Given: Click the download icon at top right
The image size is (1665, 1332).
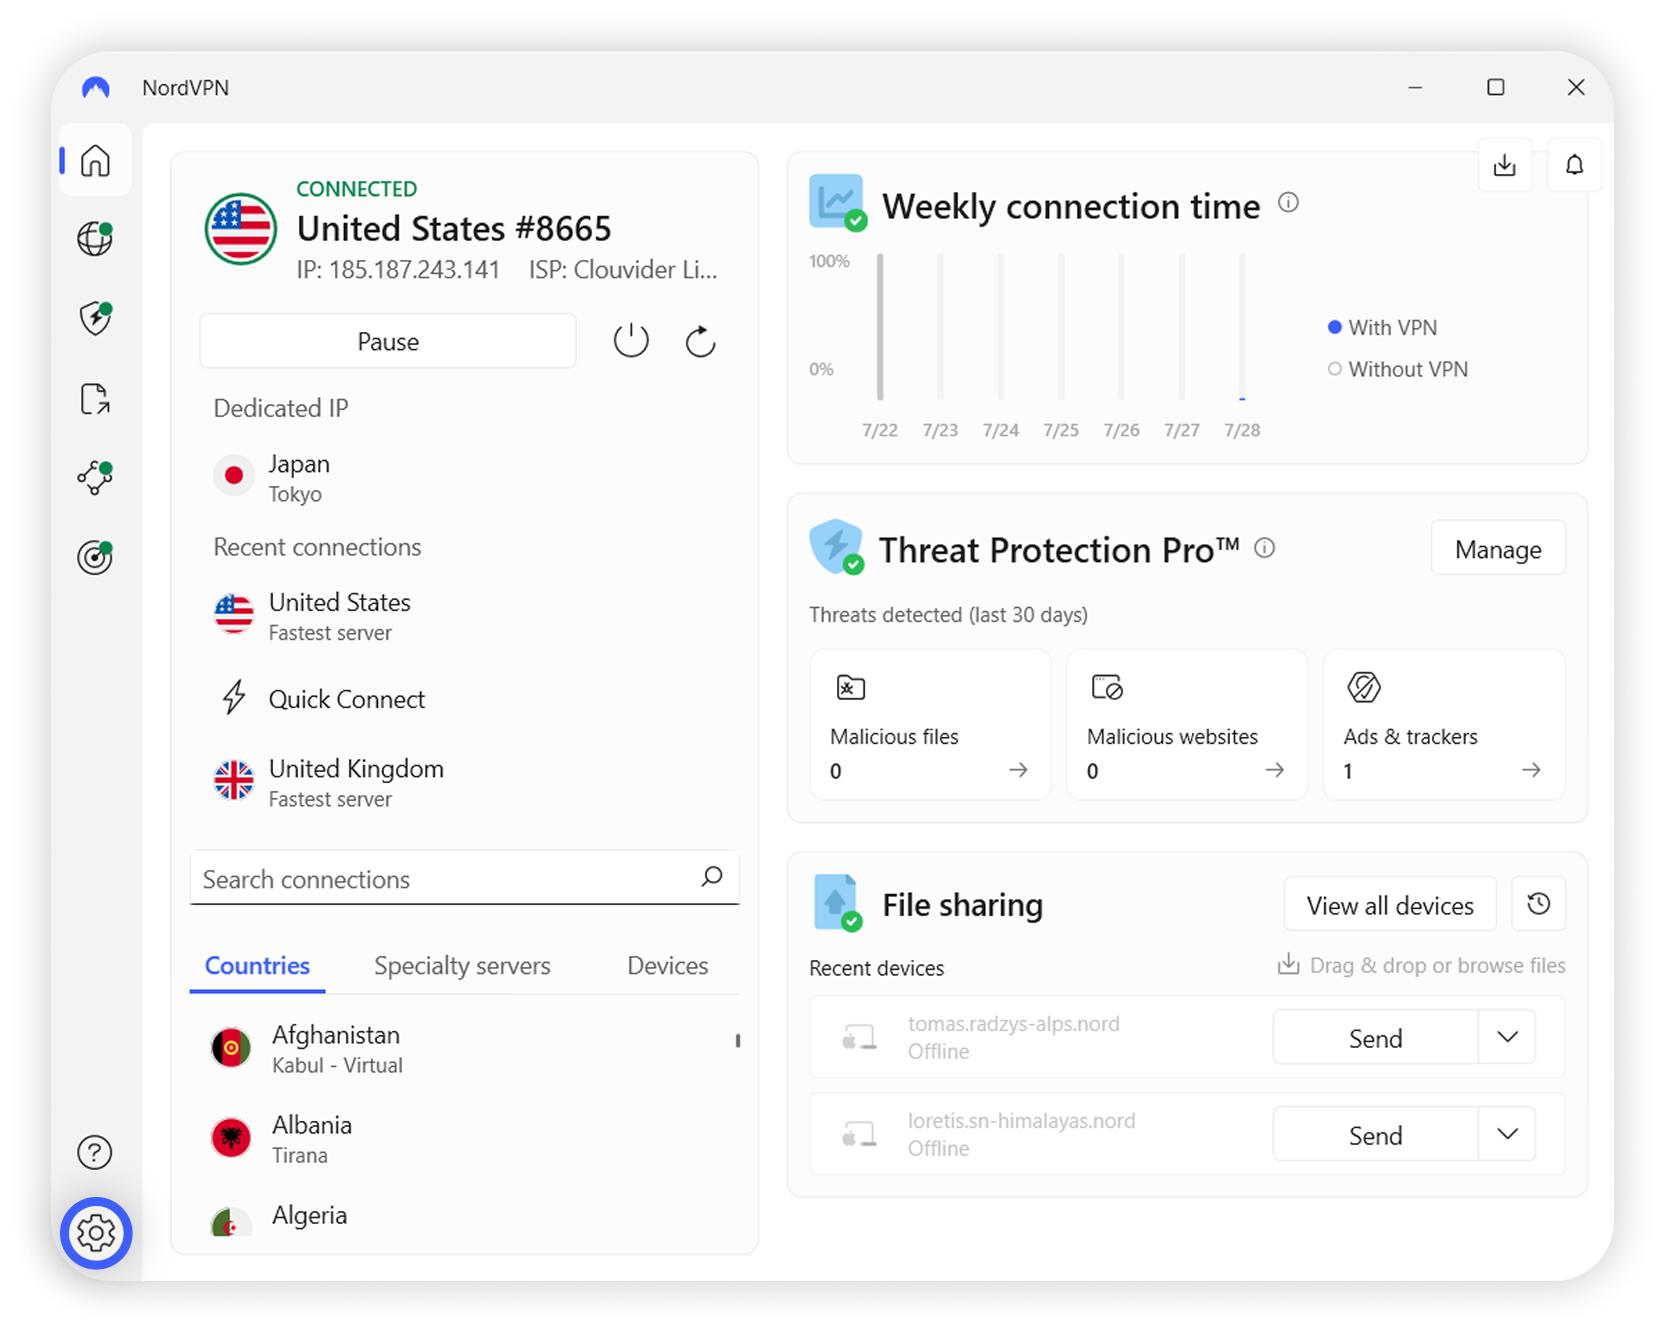Looking at the screenshot, I should (1505, 165).
